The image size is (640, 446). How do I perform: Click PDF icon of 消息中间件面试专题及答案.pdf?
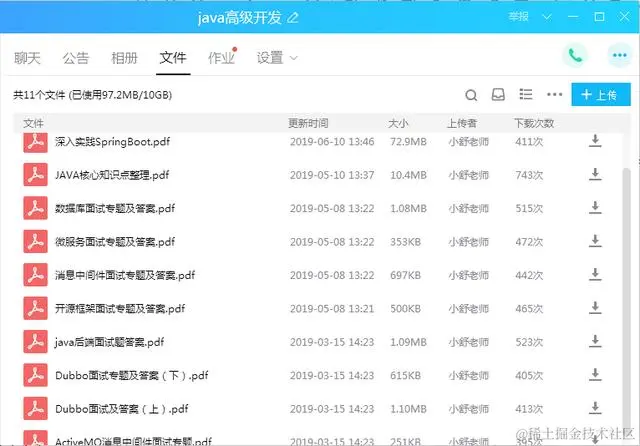(x=36, y=275)
